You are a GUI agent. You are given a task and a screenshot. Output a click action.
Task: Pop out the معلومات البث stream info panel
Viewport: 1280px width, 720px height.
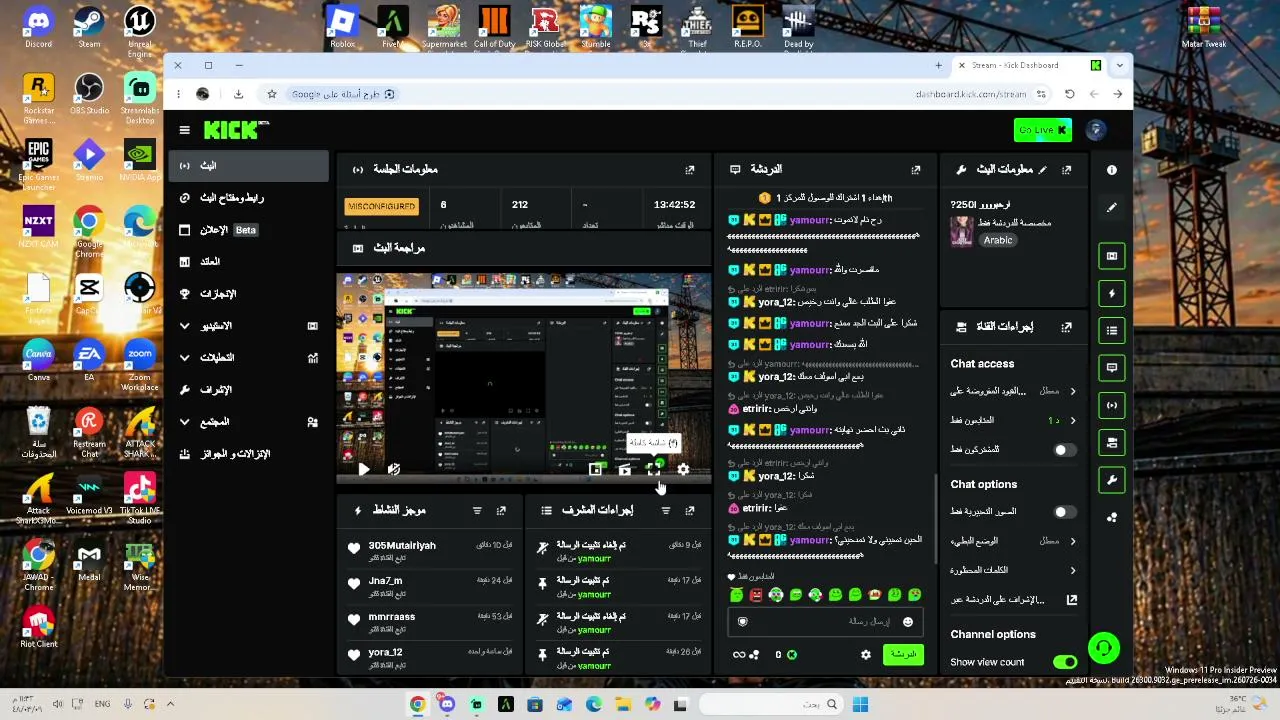(1066, 170)
